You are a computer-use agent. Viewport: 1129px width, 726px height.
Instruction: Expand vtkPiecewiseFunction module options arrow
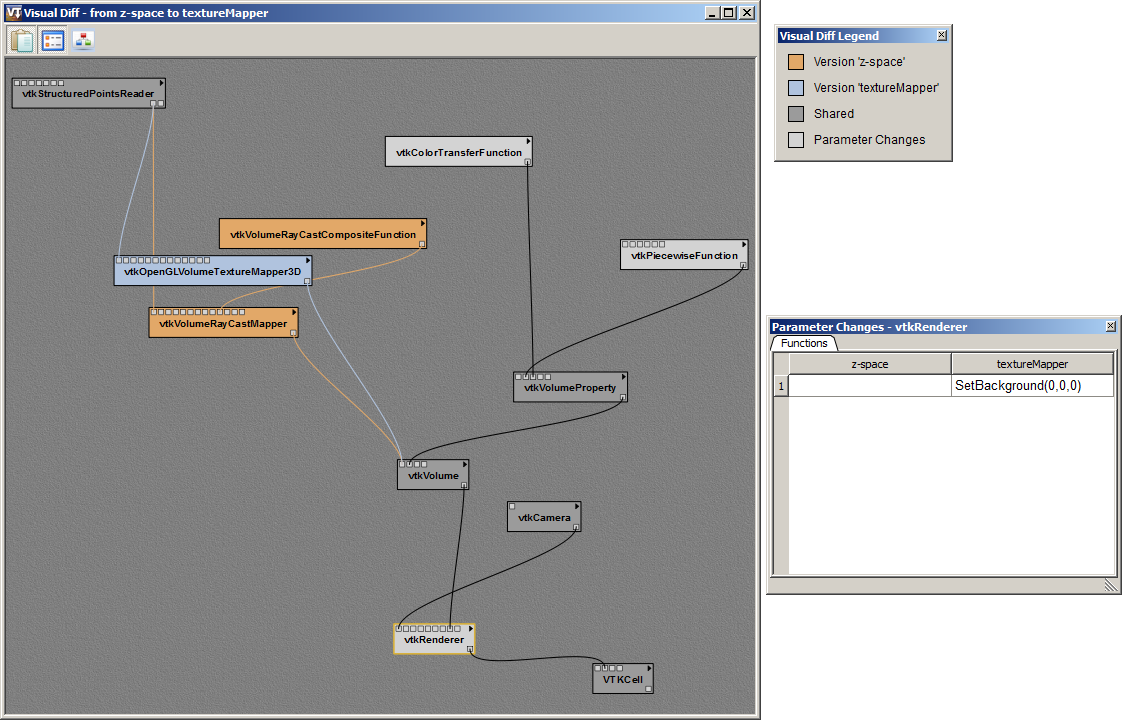pyautogui.click(x=743, y=244)
